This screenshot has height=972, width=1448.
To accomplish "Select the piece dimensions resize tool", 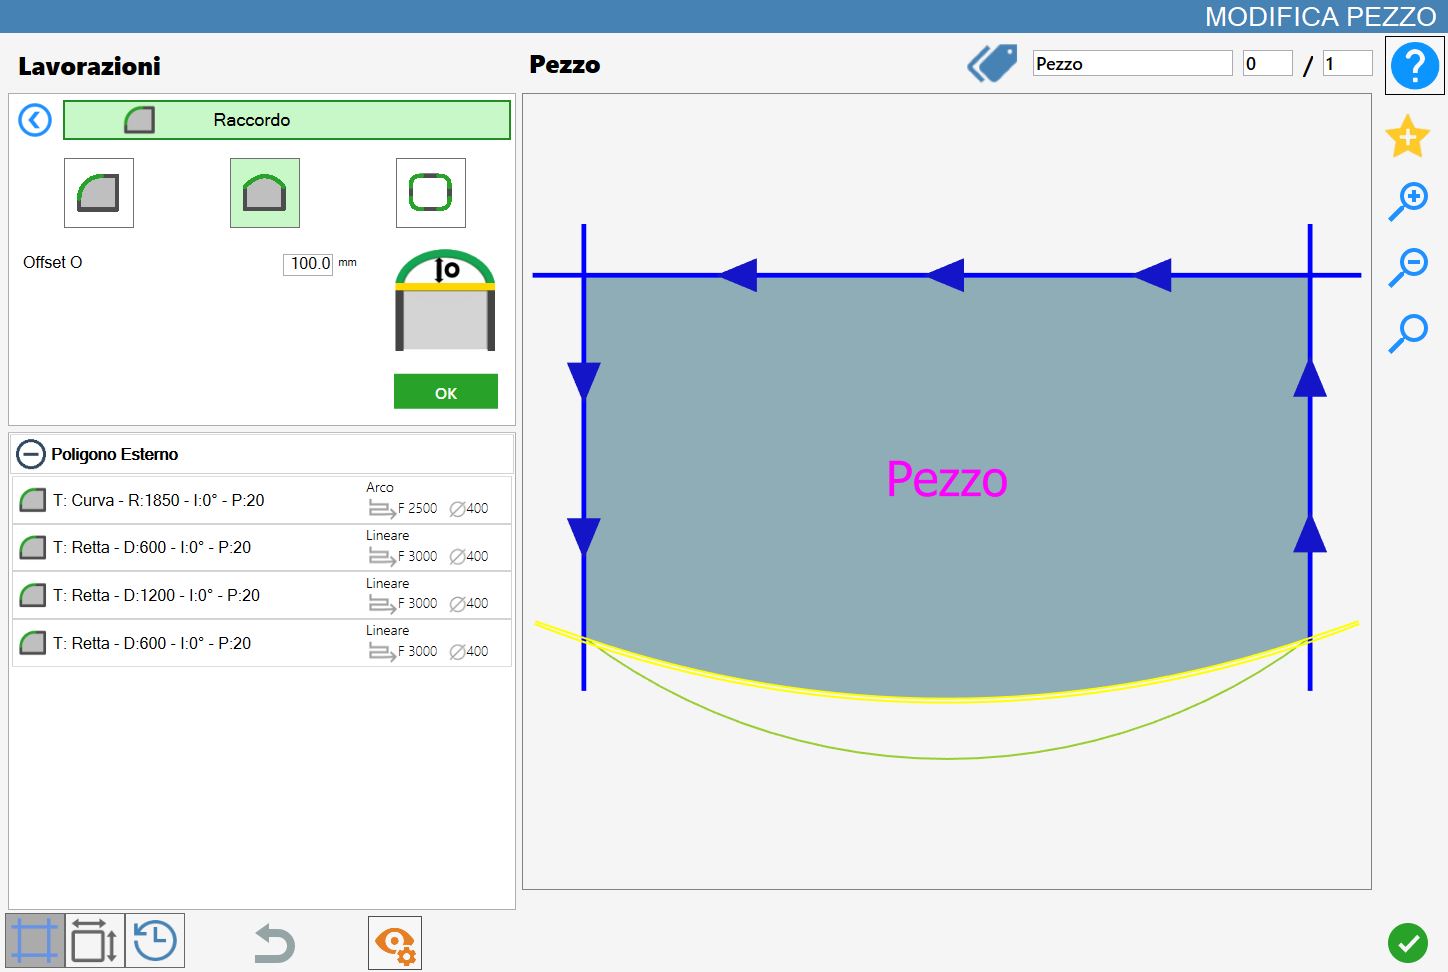I will (95, 941).
